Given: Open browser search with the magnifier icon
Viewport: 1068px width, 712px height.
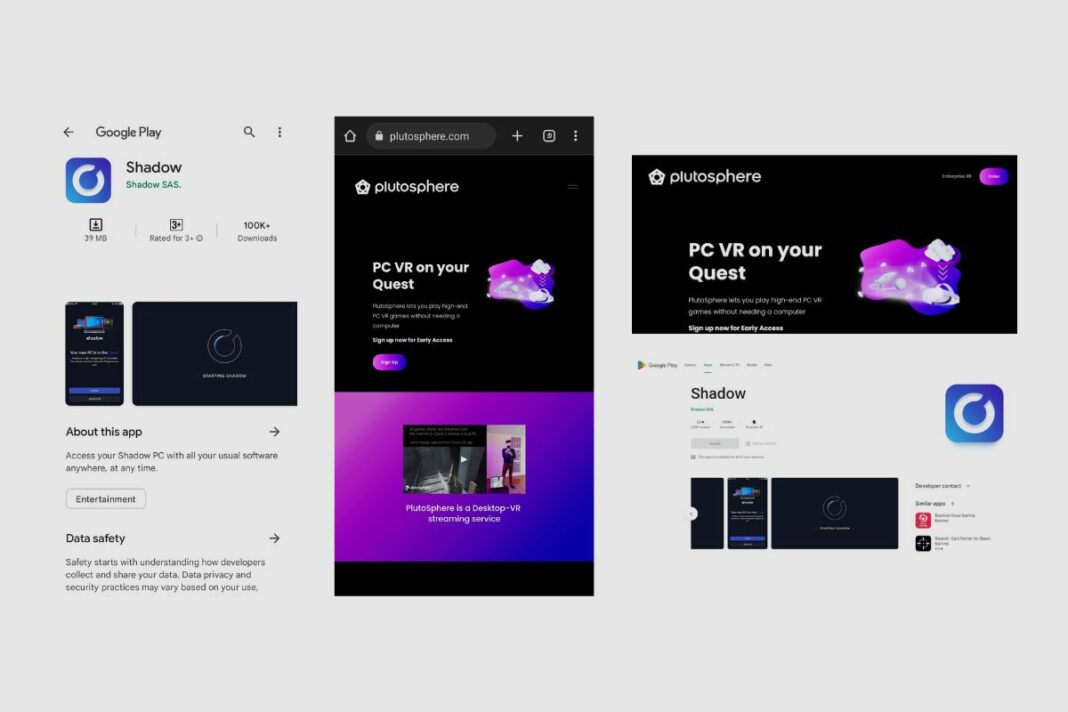Looking at the screenshot, I should click(x=249, y=132).
